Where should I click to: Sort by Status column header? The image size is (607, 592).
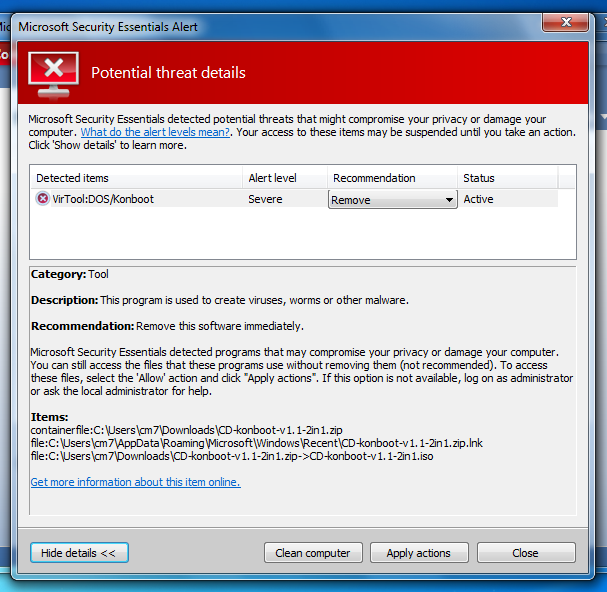pyautogui.click(x=508, y=178)
